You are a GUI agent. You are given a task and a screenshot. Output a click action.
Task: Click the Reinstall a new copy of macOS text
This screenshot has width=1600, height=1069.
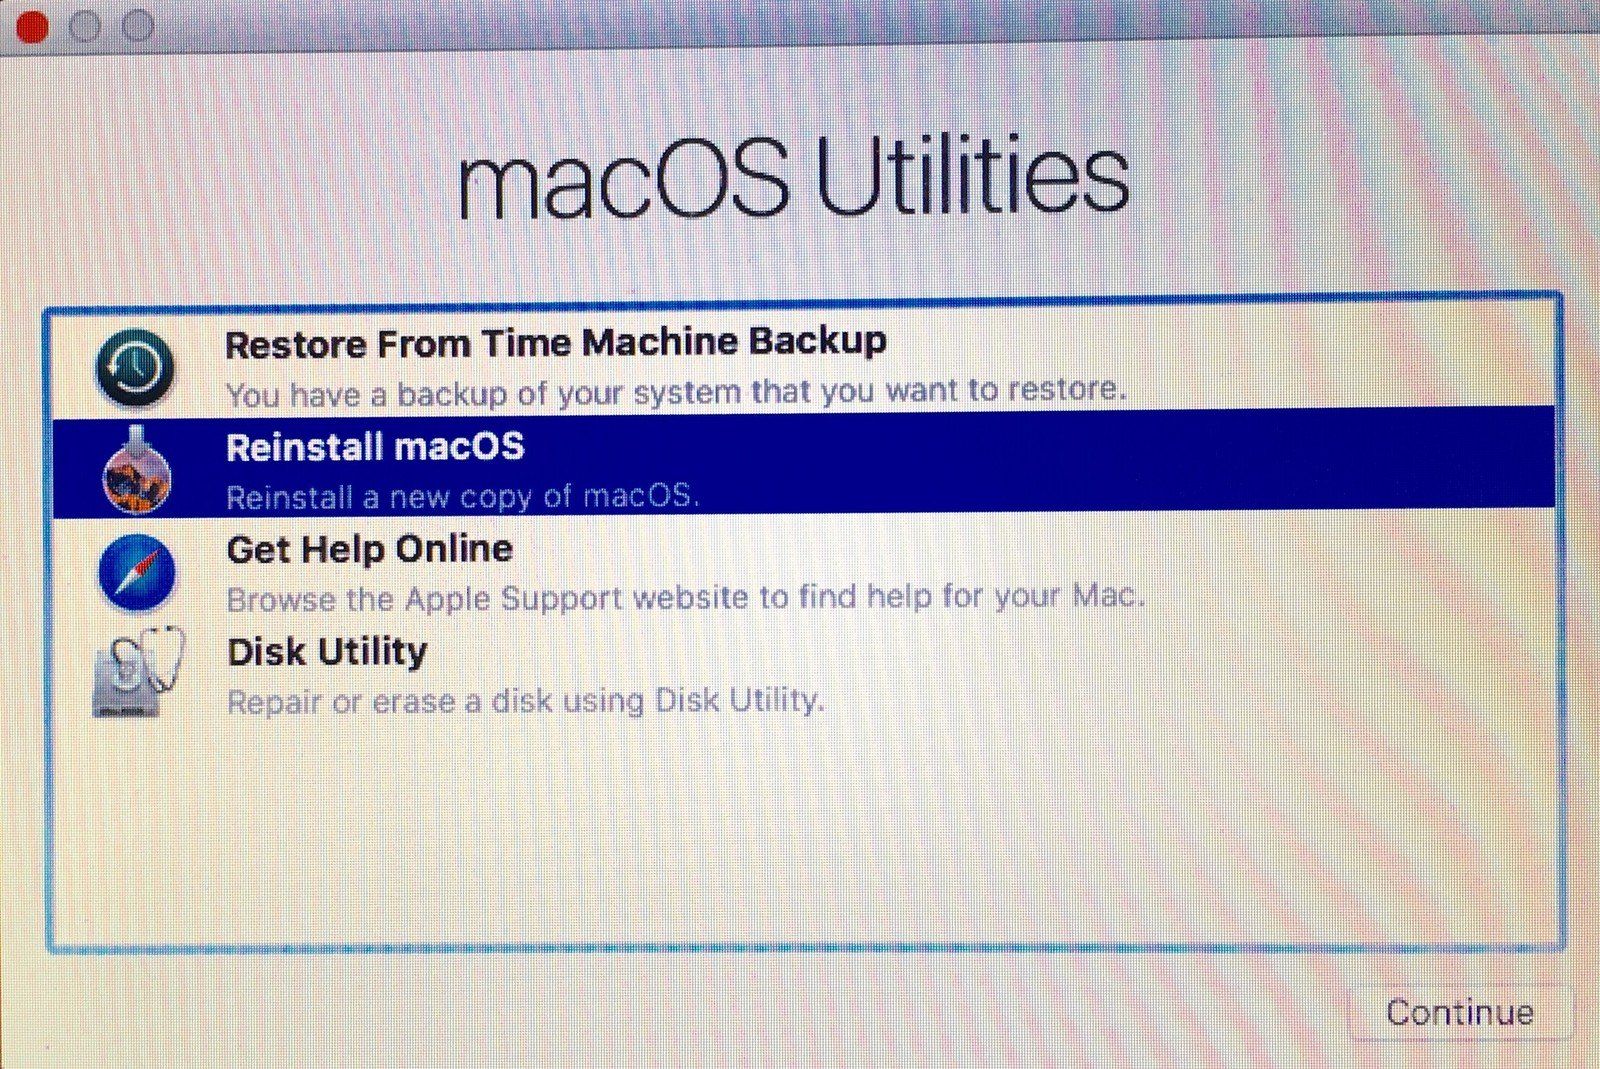point(464,497)
